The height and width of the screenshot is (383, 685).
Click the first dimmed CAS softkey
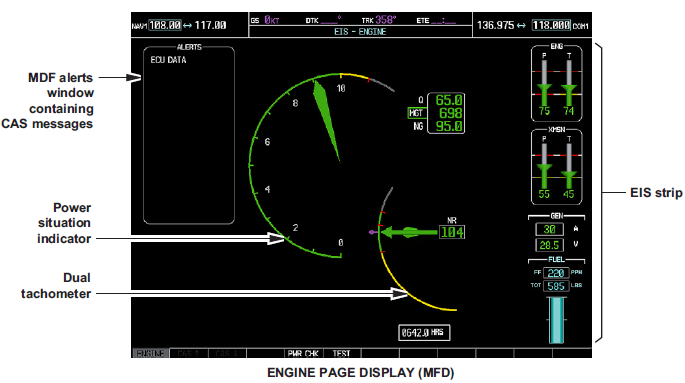click(x=188, y=353)
